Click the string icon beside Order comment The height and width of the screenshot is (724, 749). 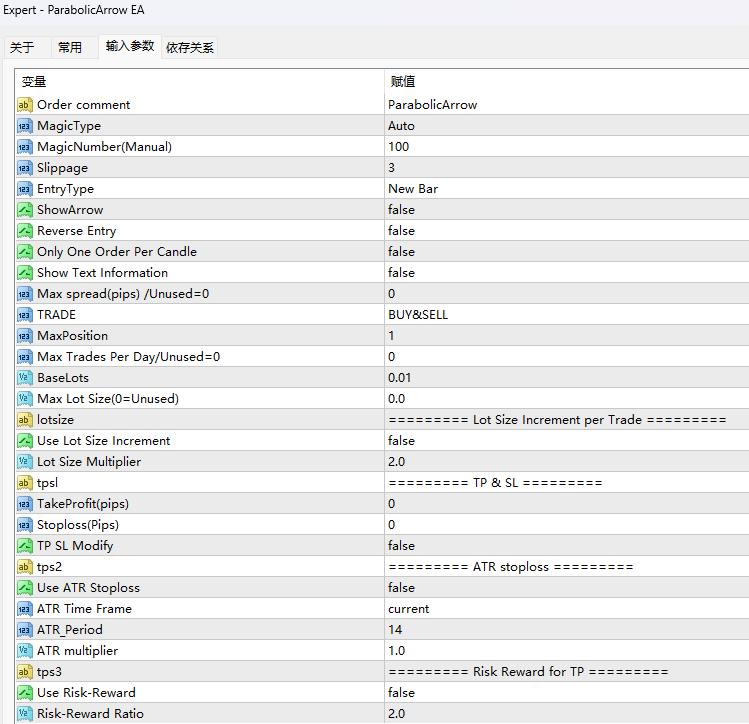(25, 105)
